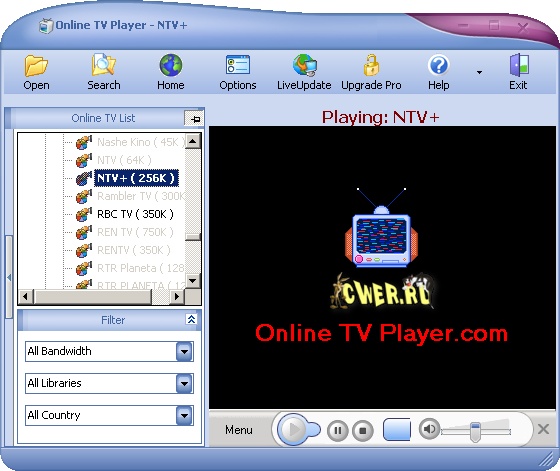
Task: Open the All Libraries dropdown
Action: click(184, 384)
